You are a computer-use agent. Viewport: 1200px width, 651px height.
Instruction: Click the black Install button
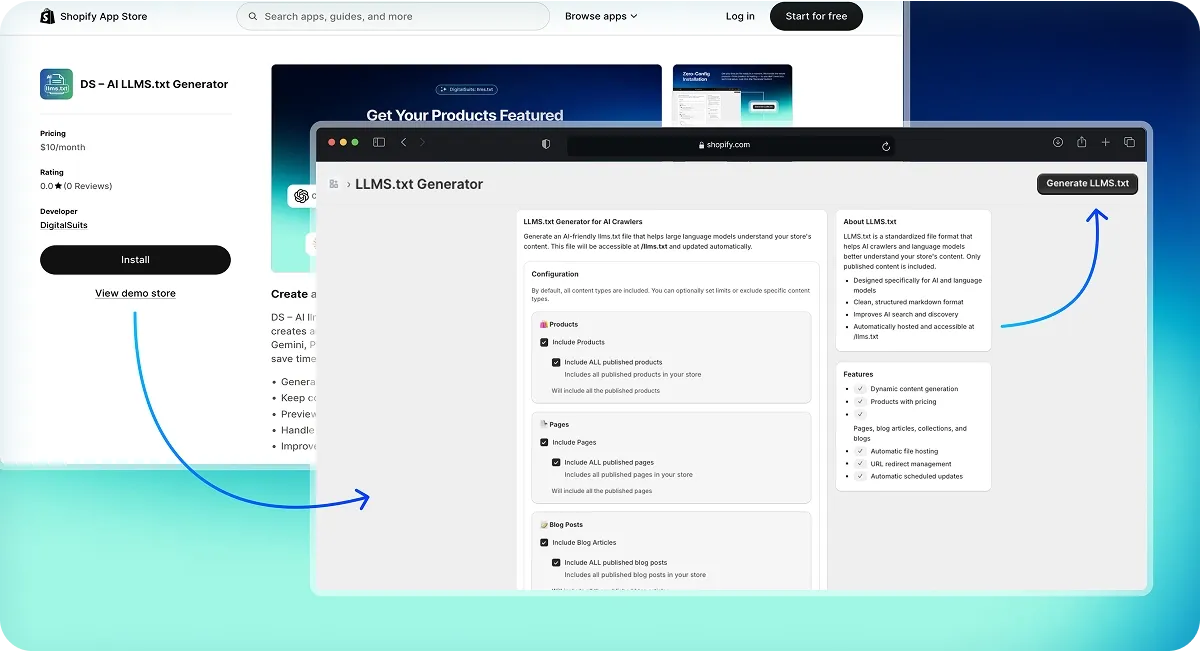(x=135, y=260)
